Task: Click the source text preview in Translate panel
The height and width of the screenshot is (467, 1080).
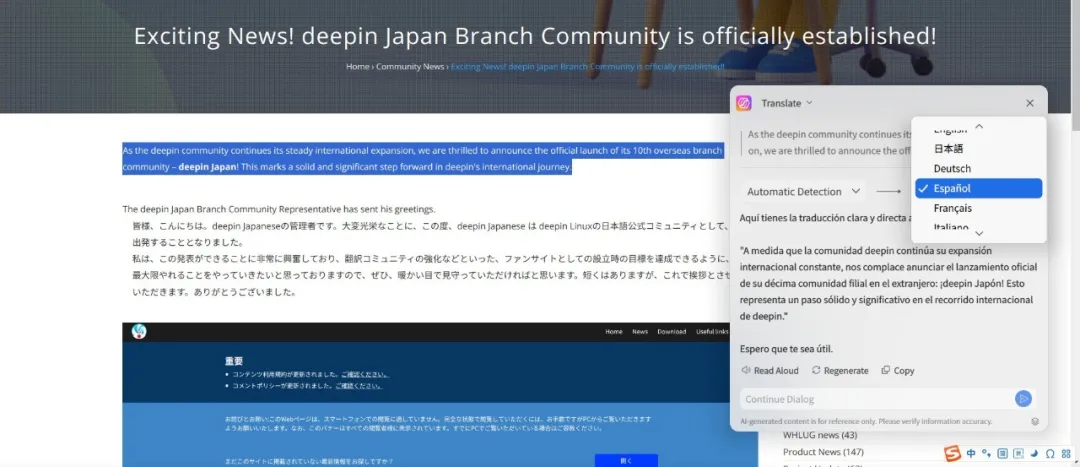Action: click(829, 143)
